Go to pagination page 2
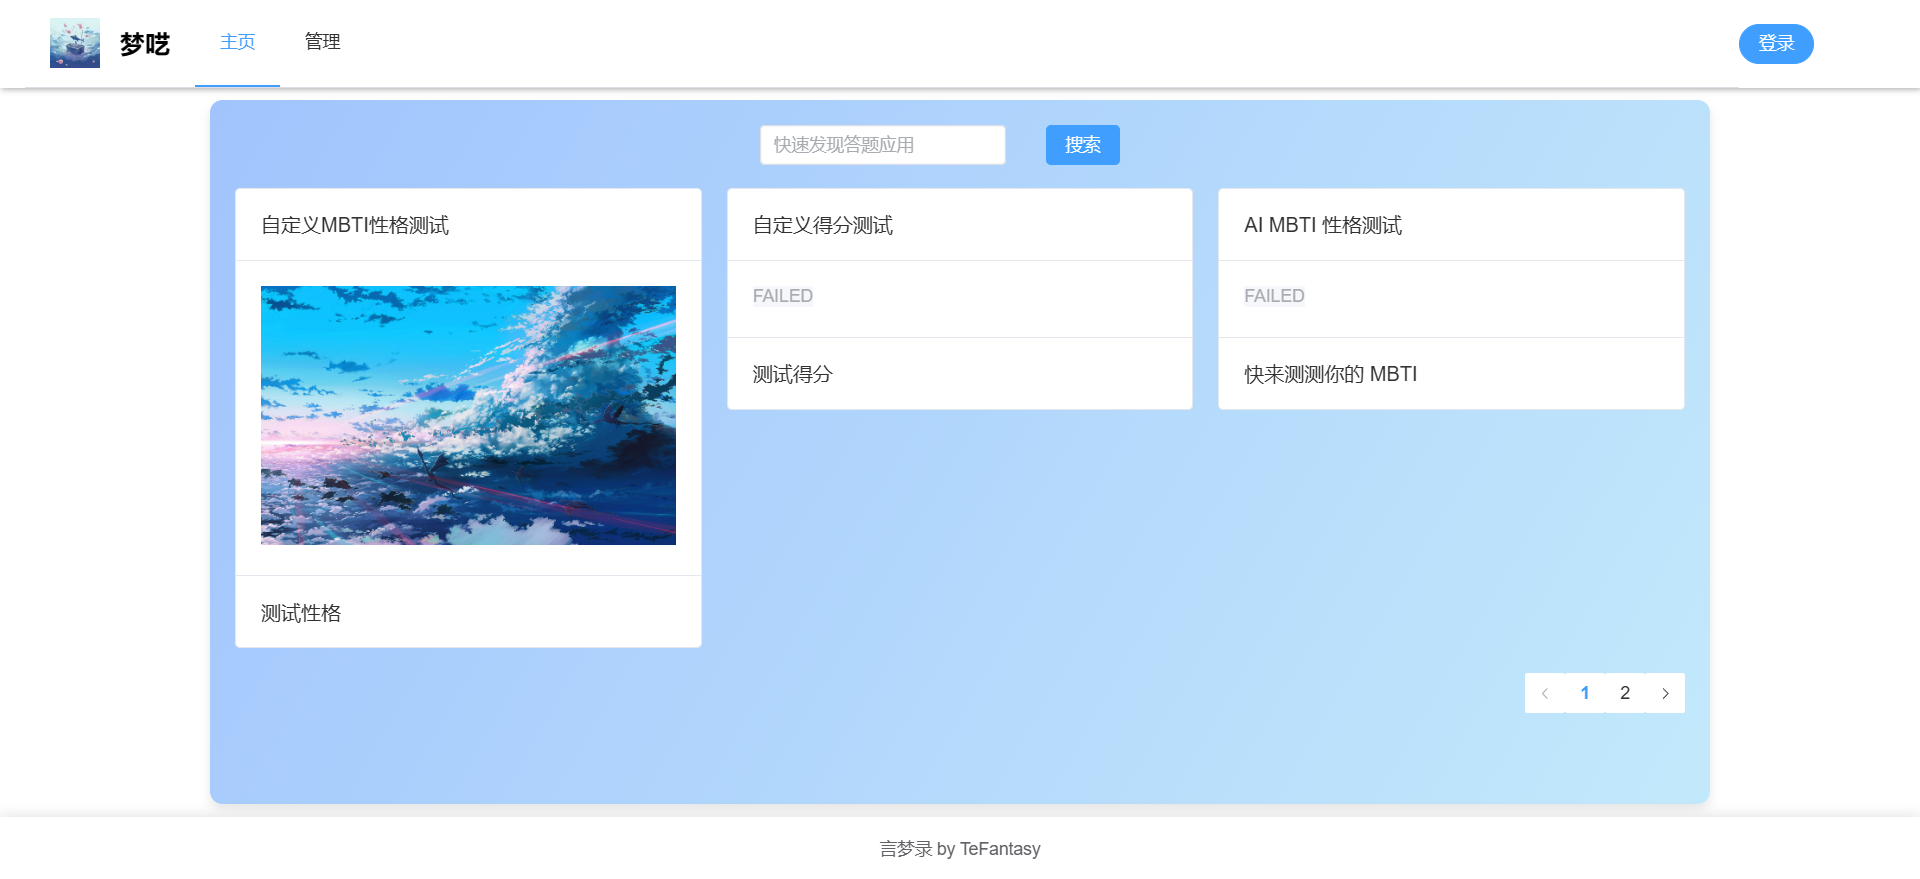 coord(1625,693)
